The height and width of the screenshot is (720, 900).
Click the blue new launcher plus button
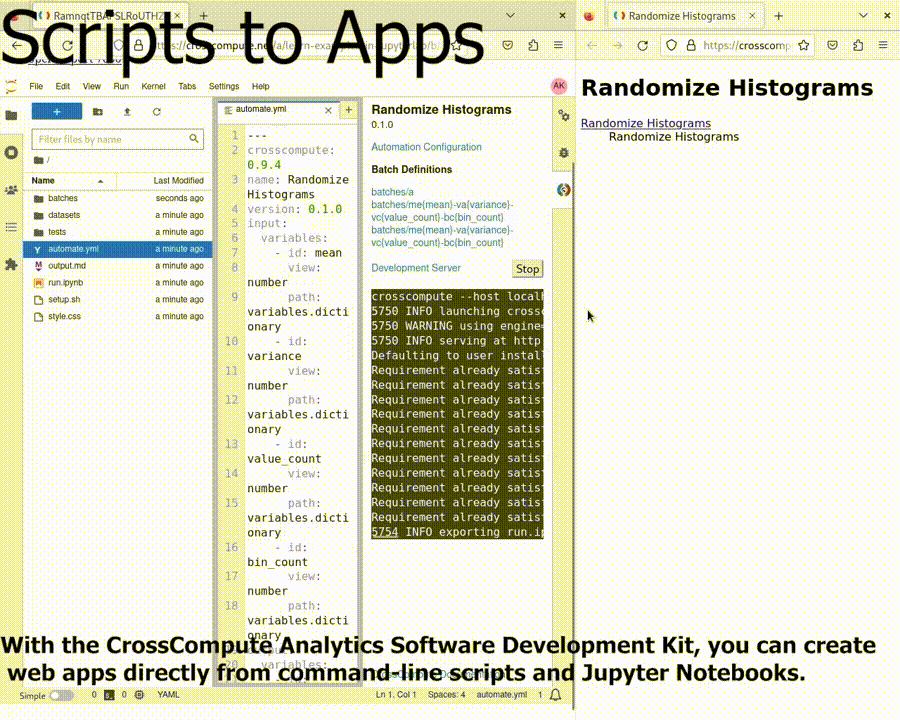pos(57,111)
